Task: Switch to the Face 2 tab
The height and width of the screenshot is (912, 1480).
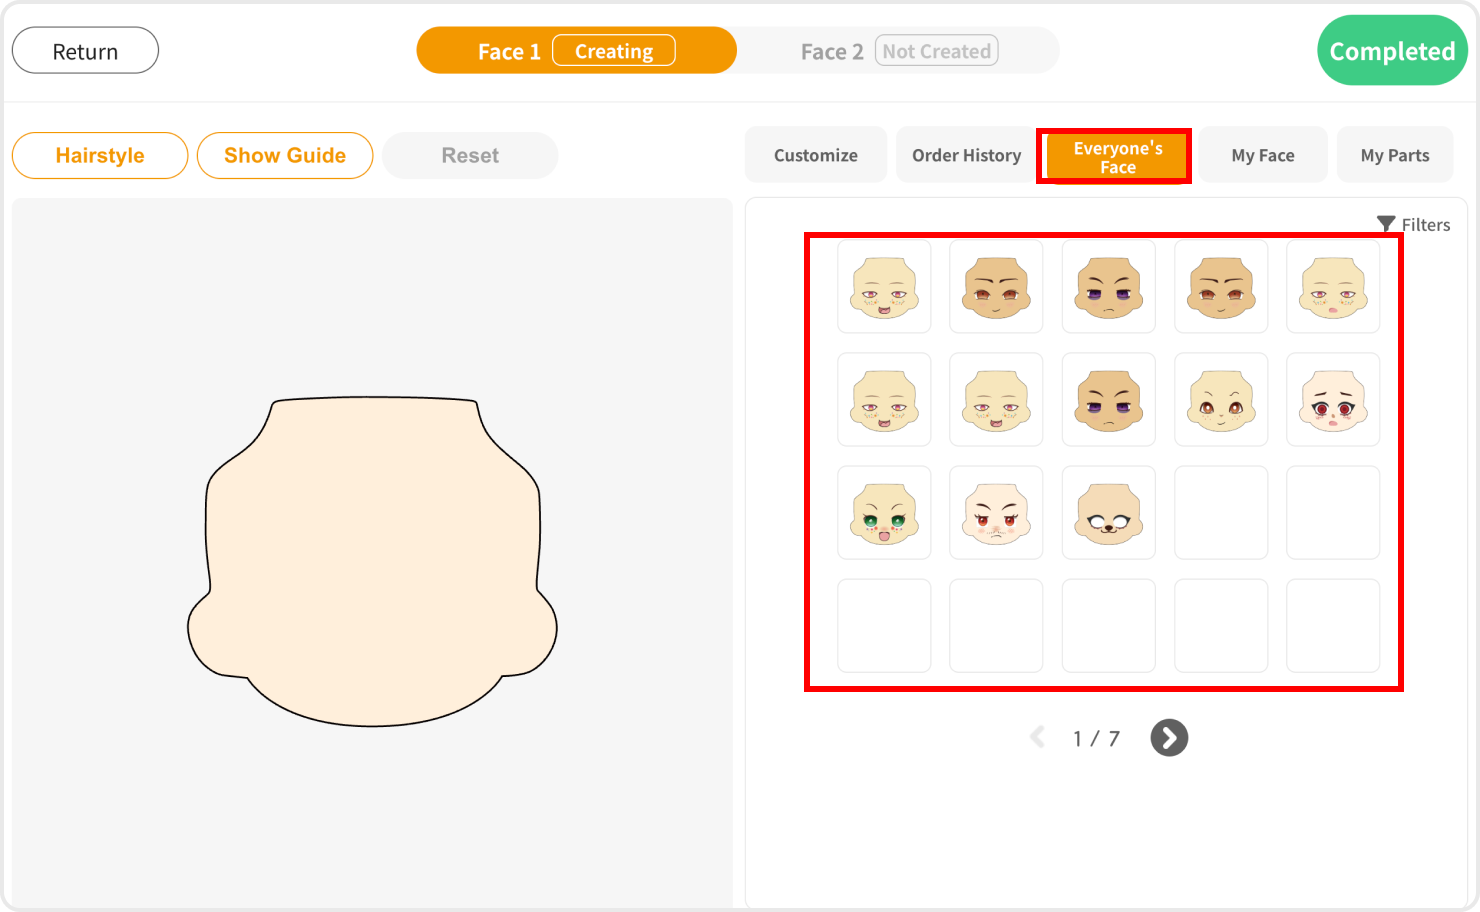Action: 898,51
